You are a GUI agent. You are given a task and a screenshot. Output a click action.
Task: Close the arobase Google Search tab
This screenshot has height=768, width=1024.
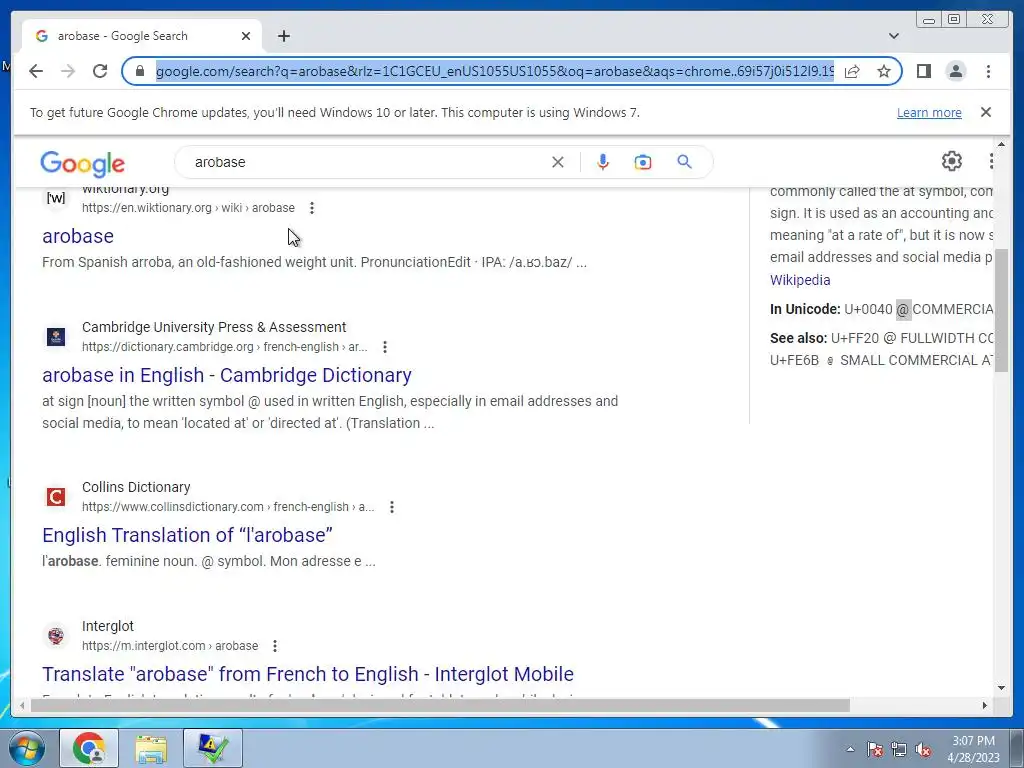(246, 36)
